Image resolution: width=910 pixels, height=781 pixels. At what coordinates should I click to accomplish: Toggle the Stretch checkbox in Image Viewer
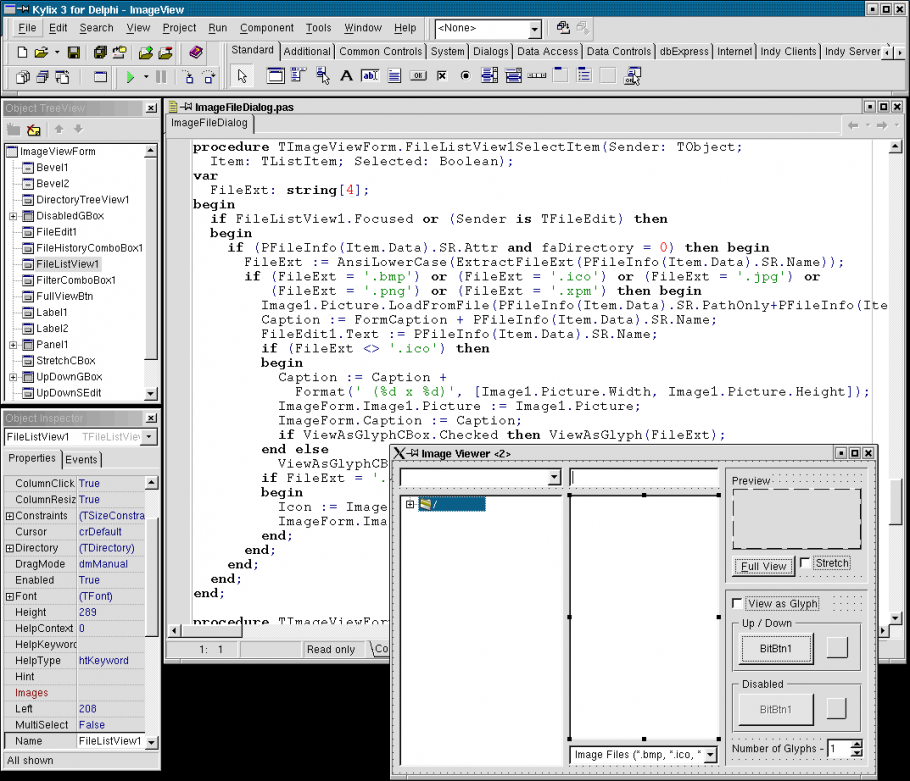click(804, 562)
